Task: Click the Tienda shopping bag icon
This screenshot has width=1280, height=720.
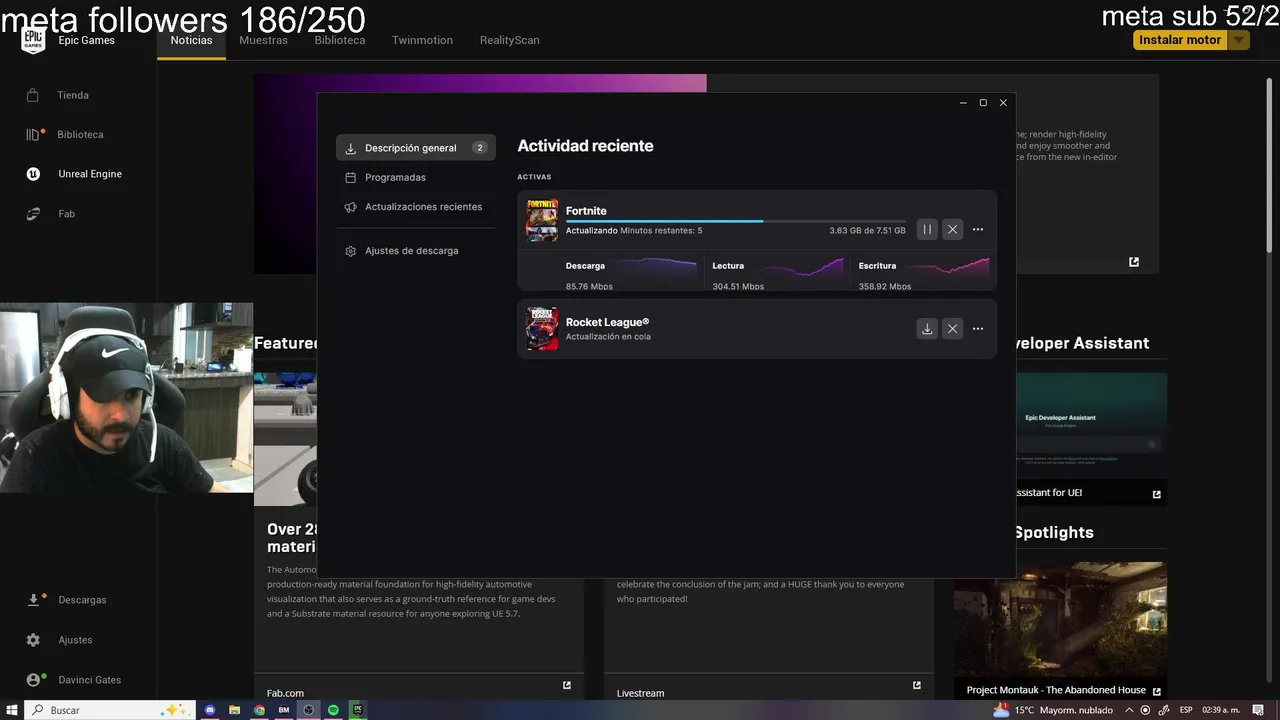Action: tap(33, 95)
